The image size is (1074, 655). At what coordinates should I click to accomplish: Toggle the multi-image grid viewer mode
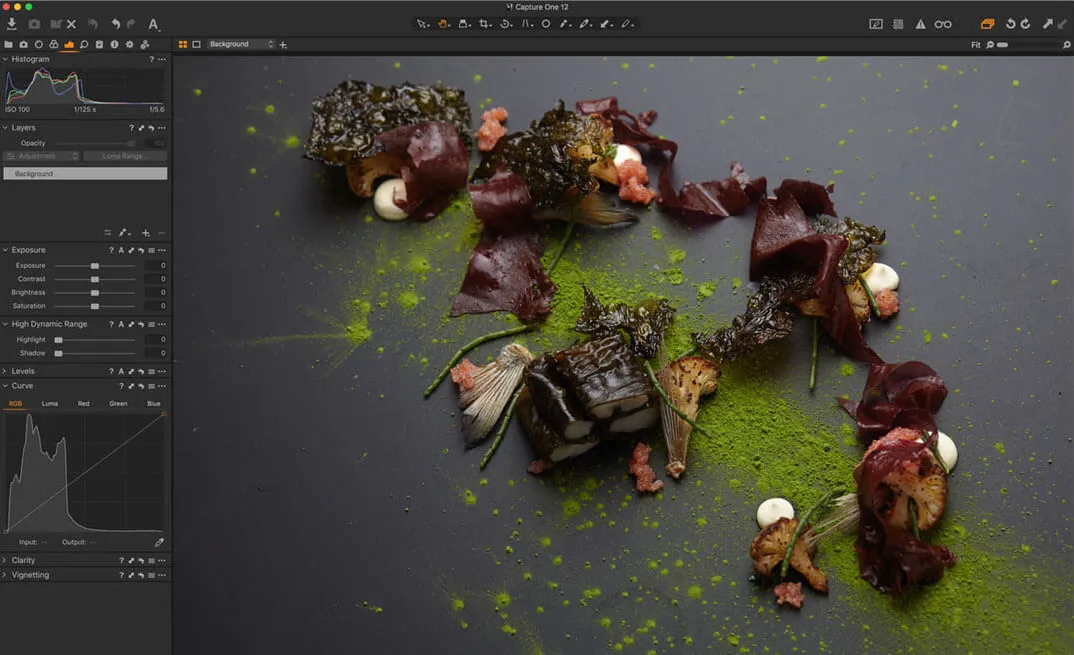click(x=183, y=45)
